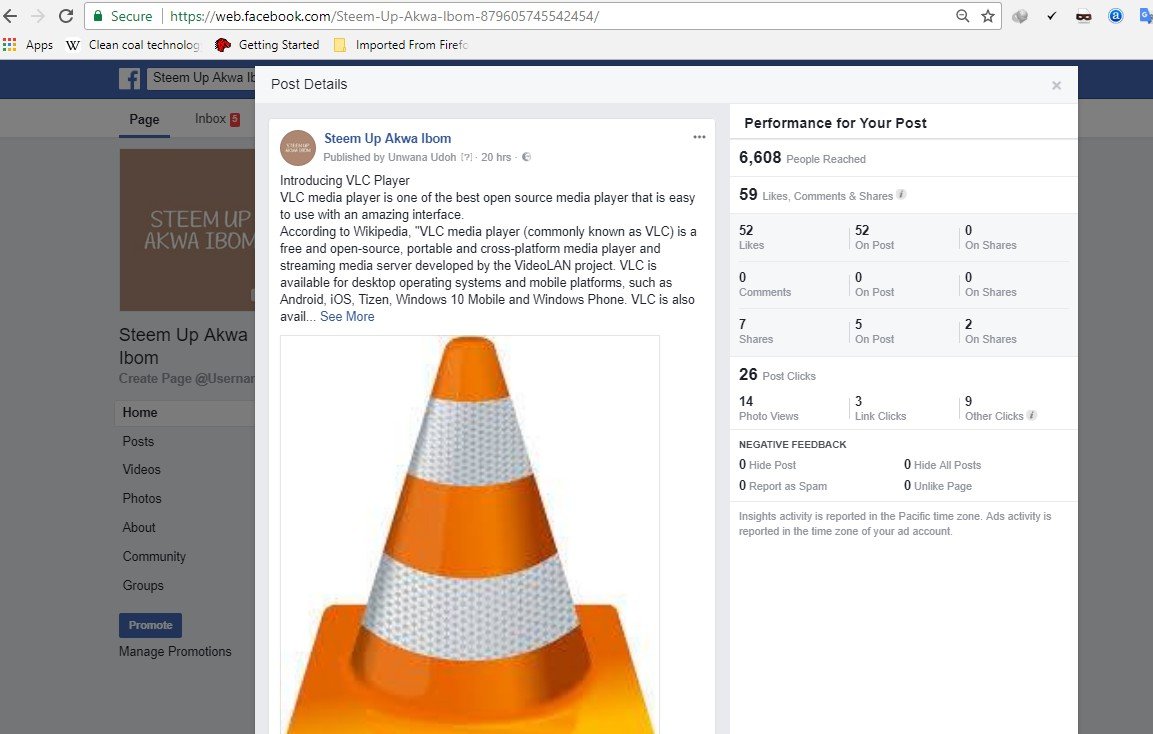Click the Facebook logo icon
Image resolution: width=1153 pixels, height=734 pixels.
tap(129, 79)
